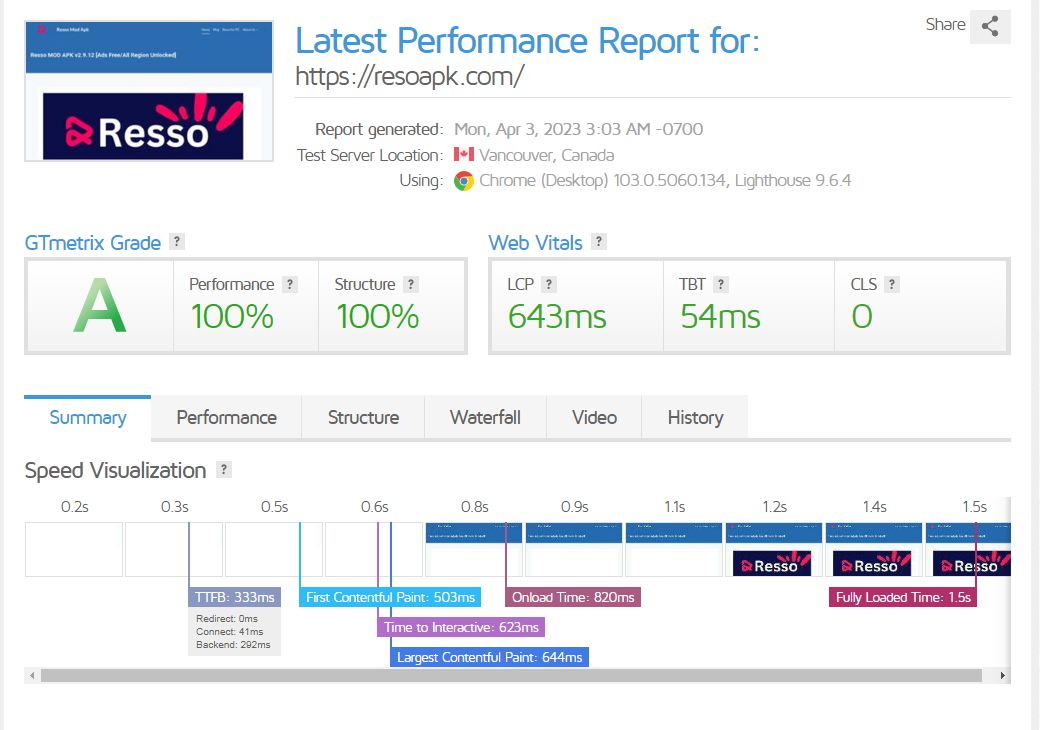
Task: Select the Performance tab
Action: (x=226, y=416)
